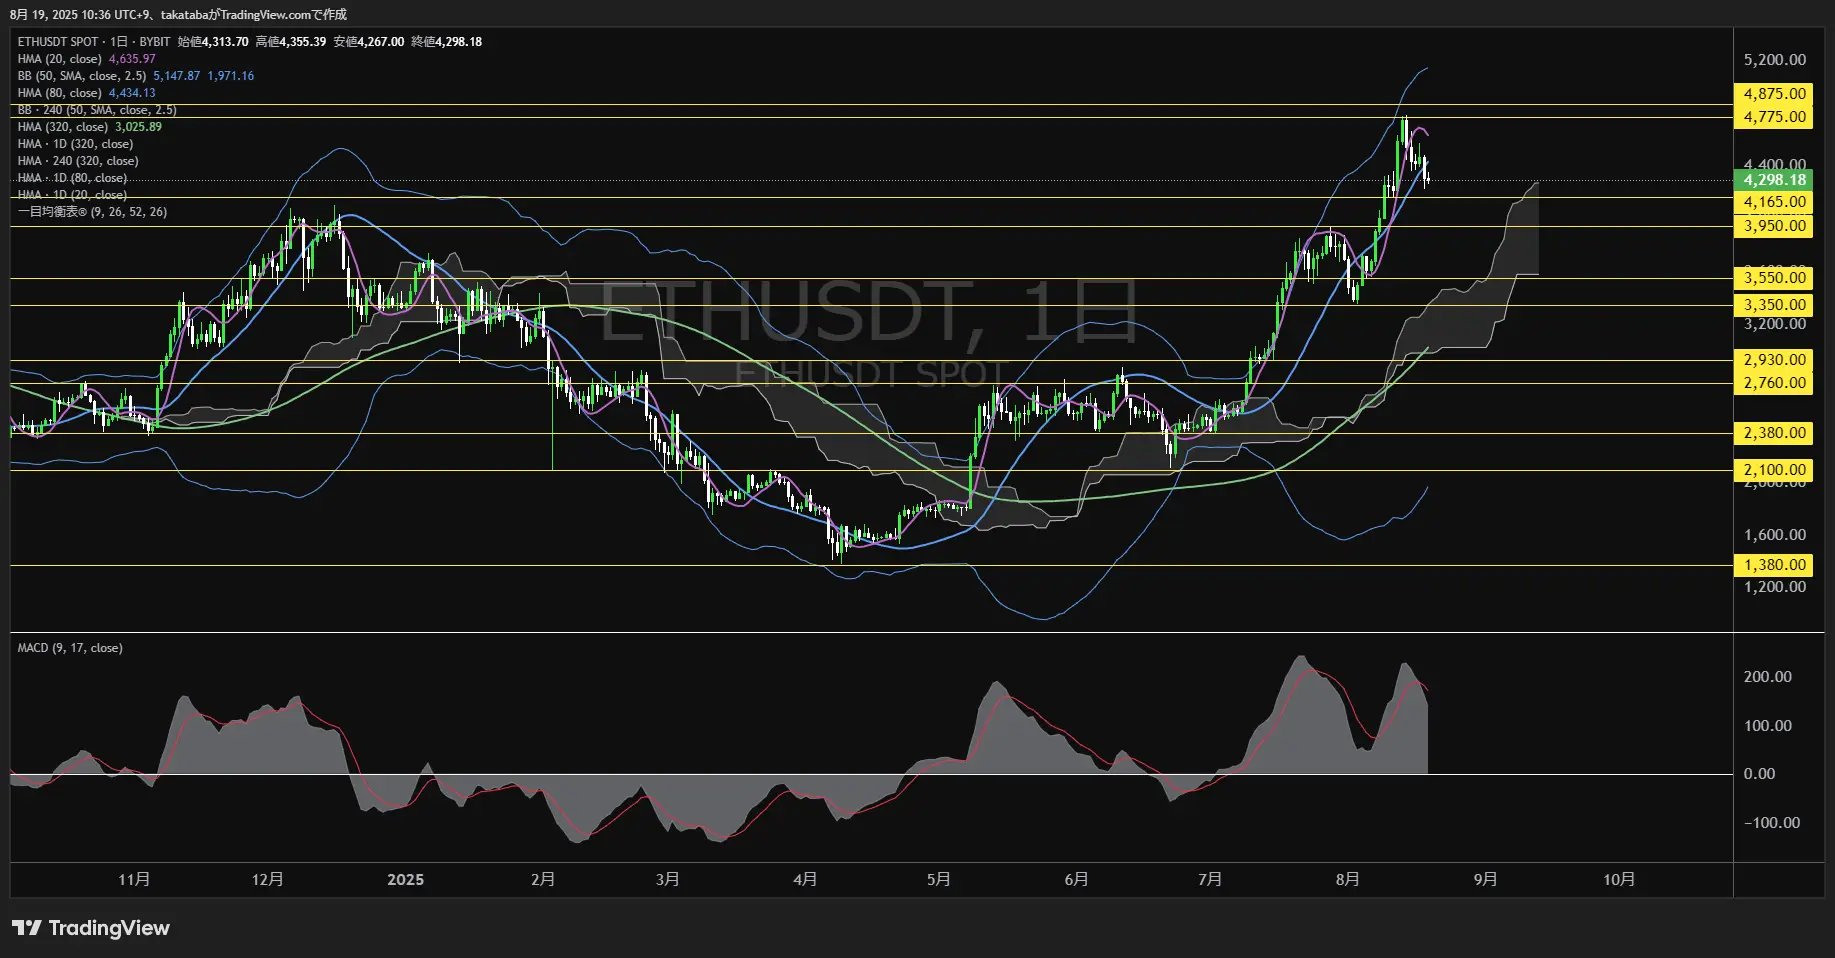Click the BB lower band value 1,971.16

231,76
